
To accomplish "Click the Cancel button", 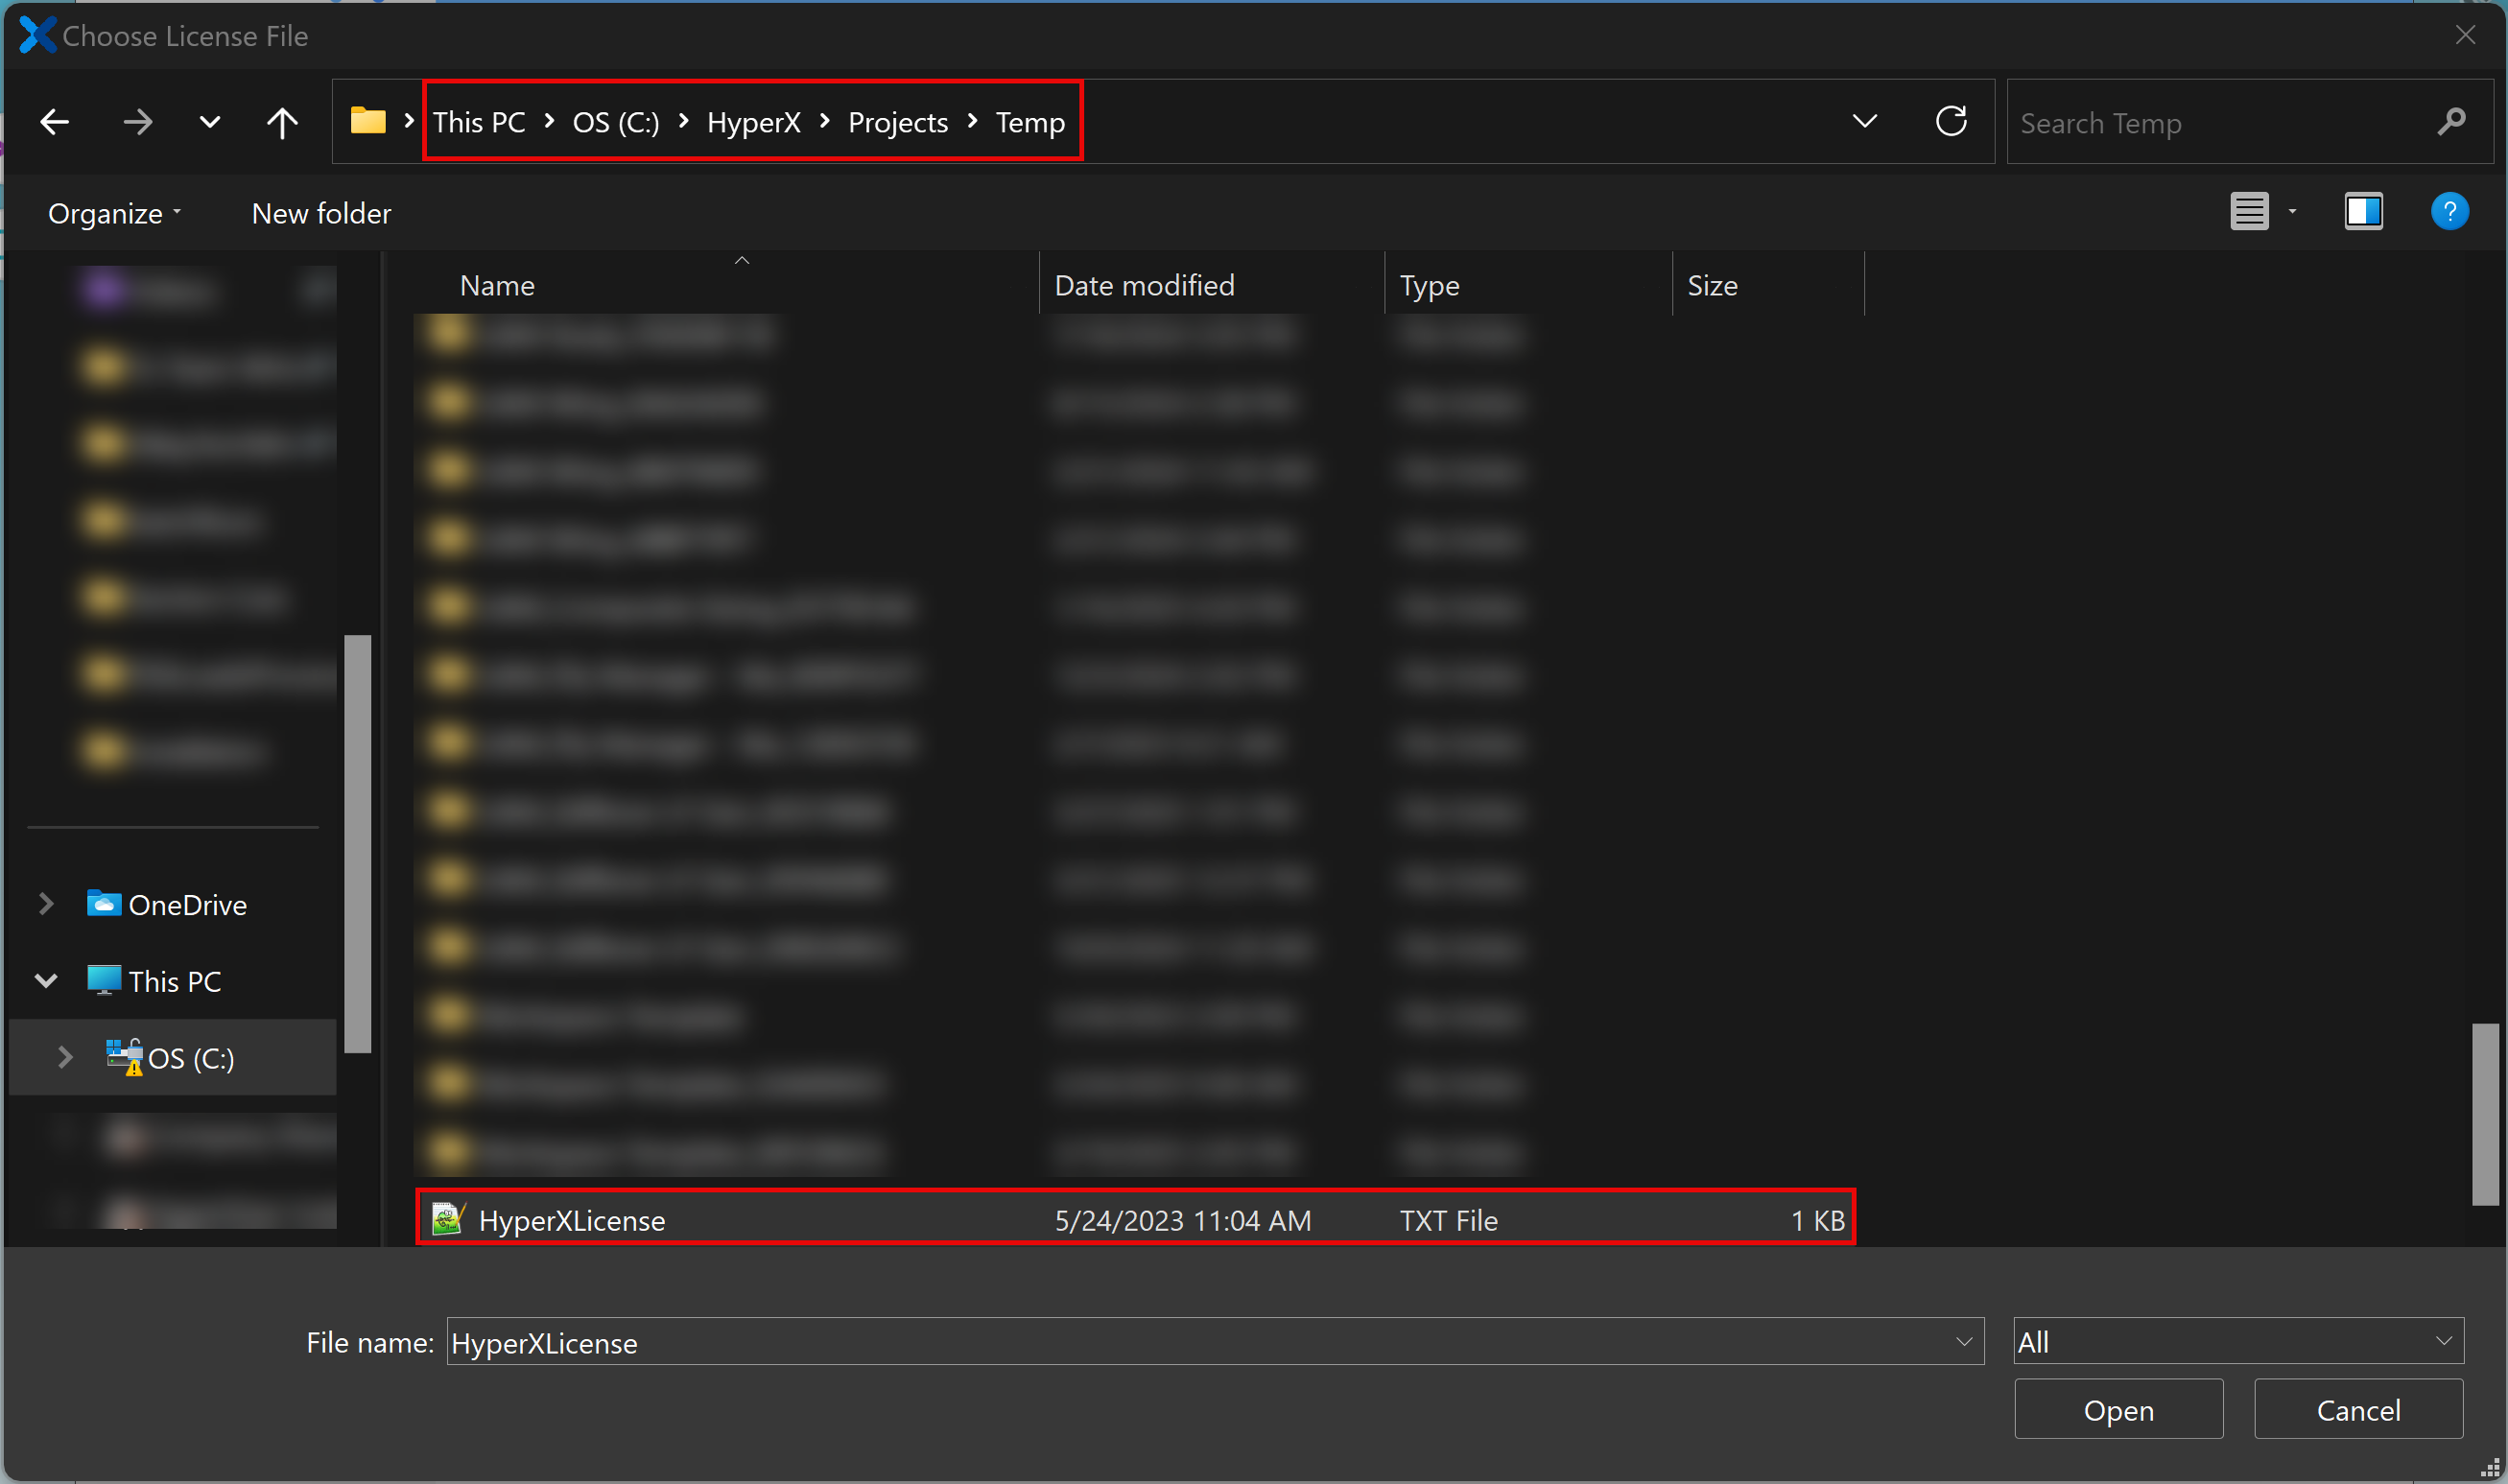I will click(2358, 1409).
